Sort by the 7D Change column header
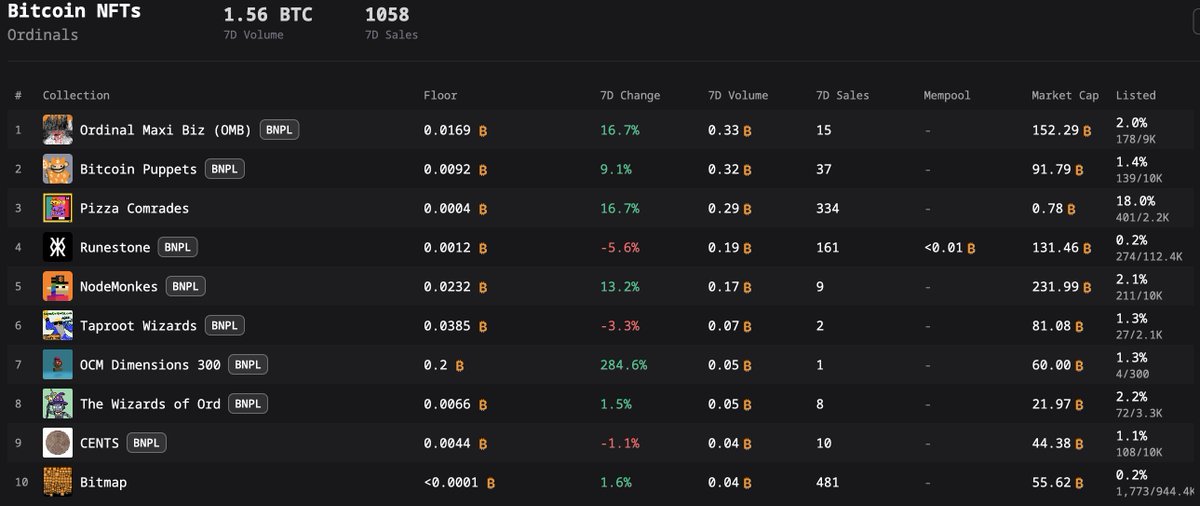Screen dimensions: 1200x506 630,95
